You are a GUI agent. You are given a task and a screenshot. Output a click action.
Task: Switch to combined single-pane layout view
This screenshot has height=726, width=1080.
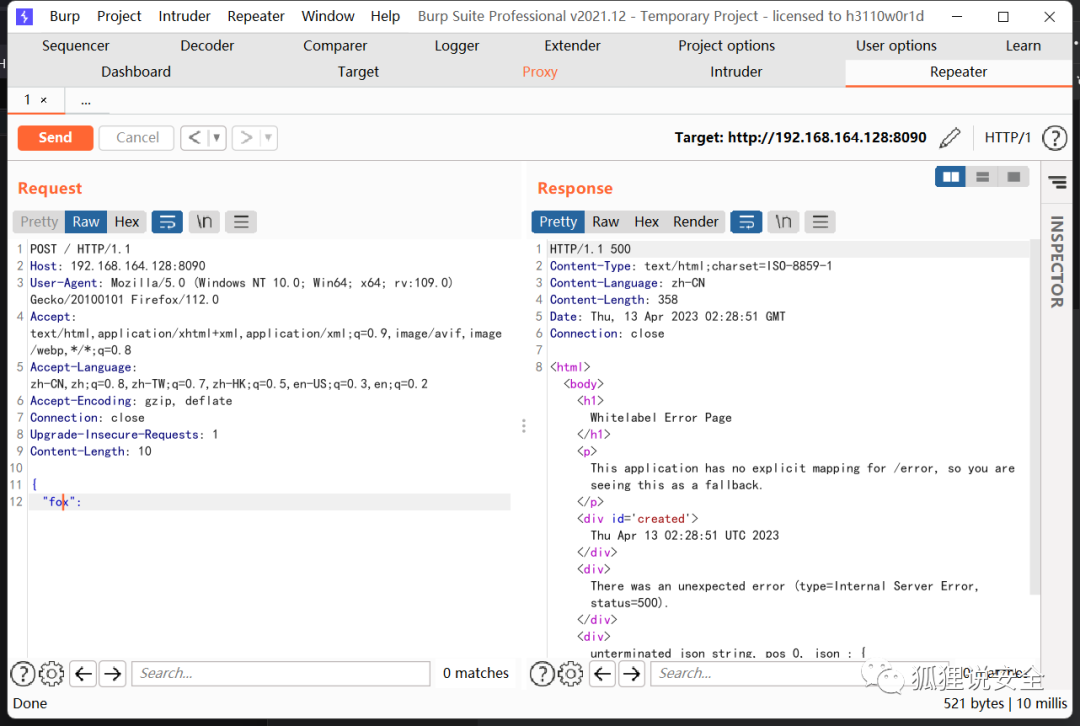pos(1013,177)
